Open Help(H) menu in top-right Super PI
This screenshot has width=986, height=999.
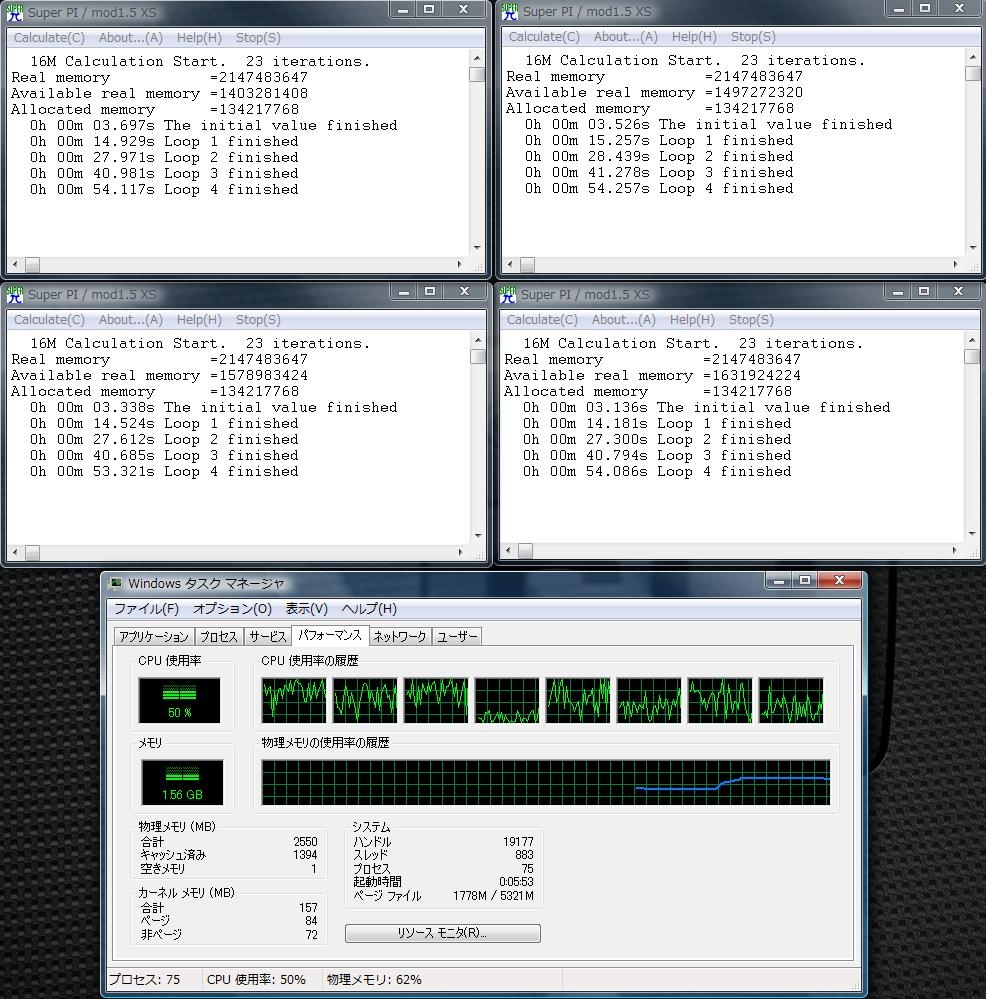694,36
